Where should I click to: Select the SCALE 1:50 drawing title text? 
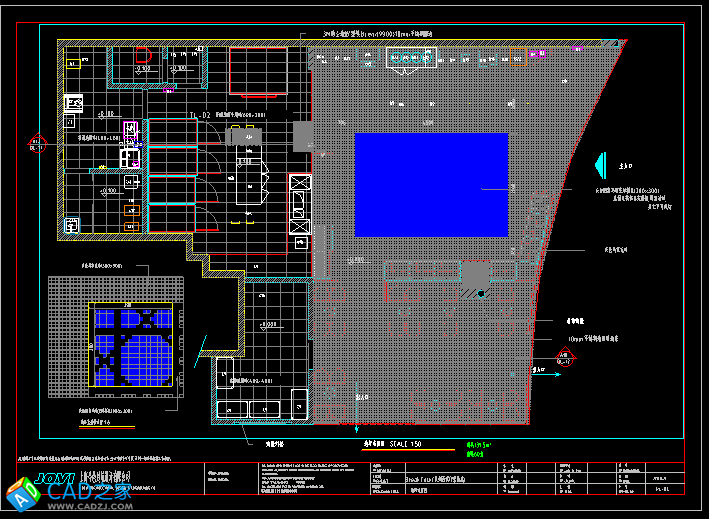(x=400, y=443)
